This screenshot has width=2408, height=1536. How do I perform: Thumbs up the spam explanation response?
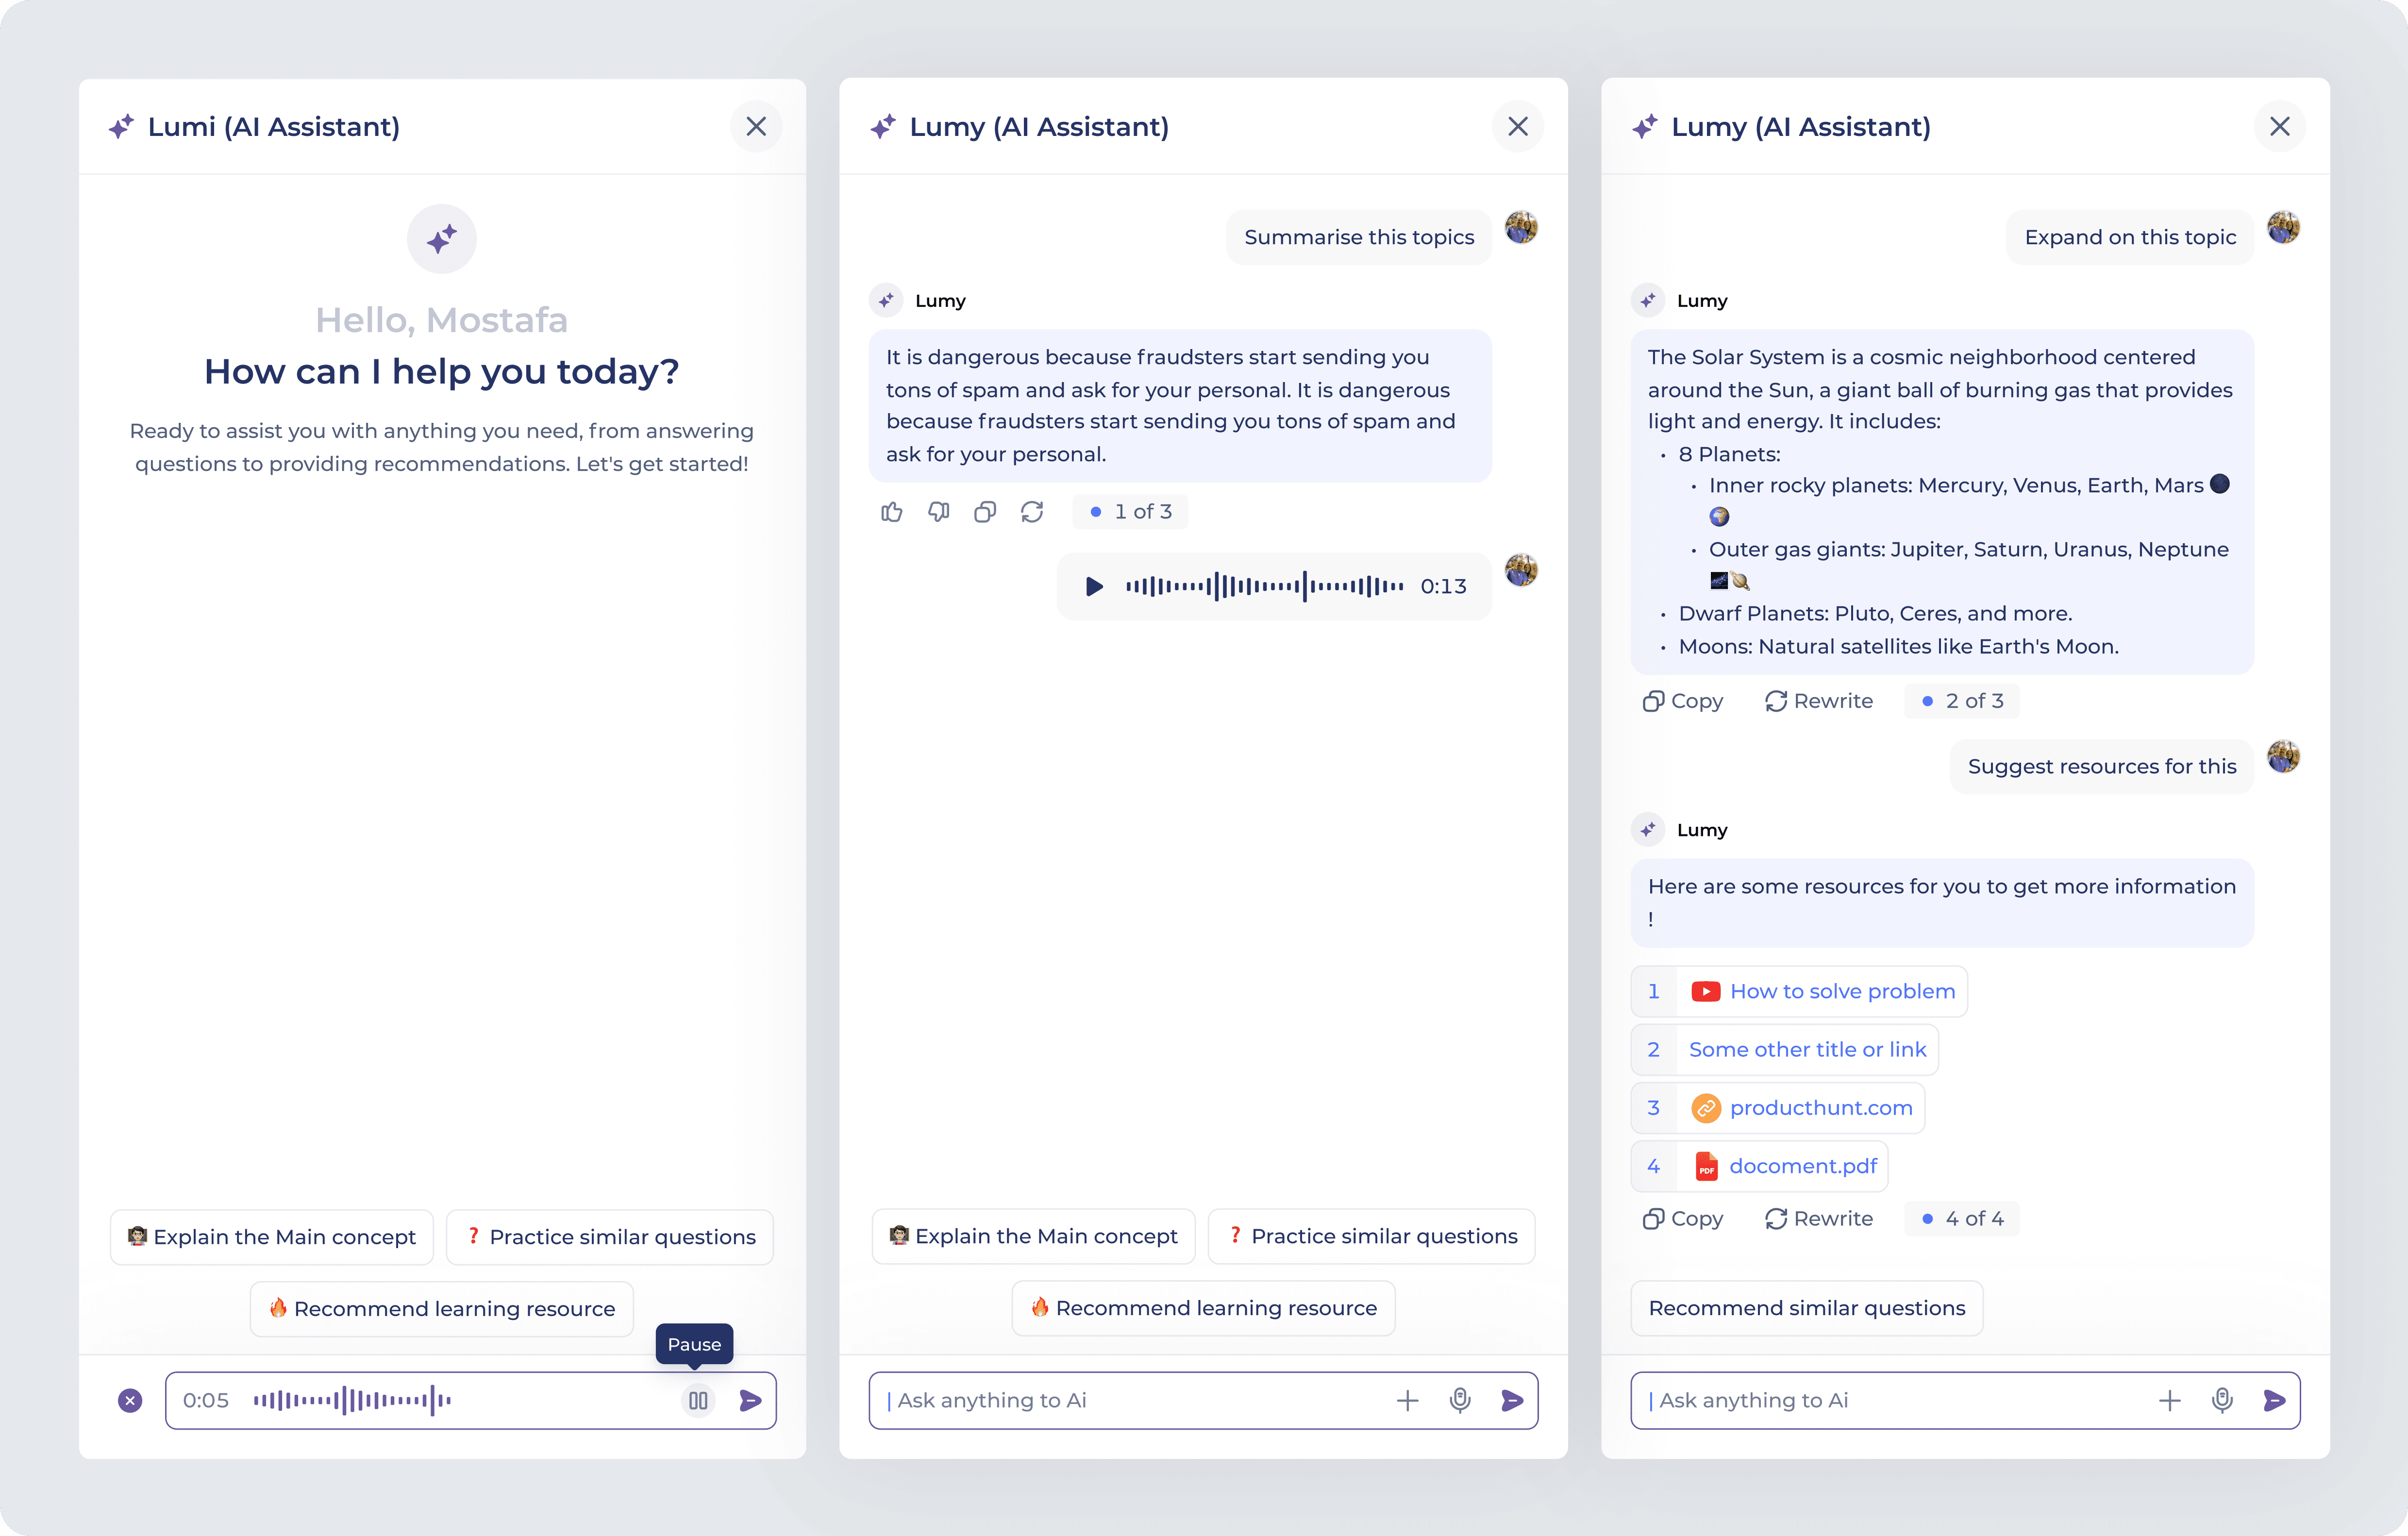click(x=892, y=511)
